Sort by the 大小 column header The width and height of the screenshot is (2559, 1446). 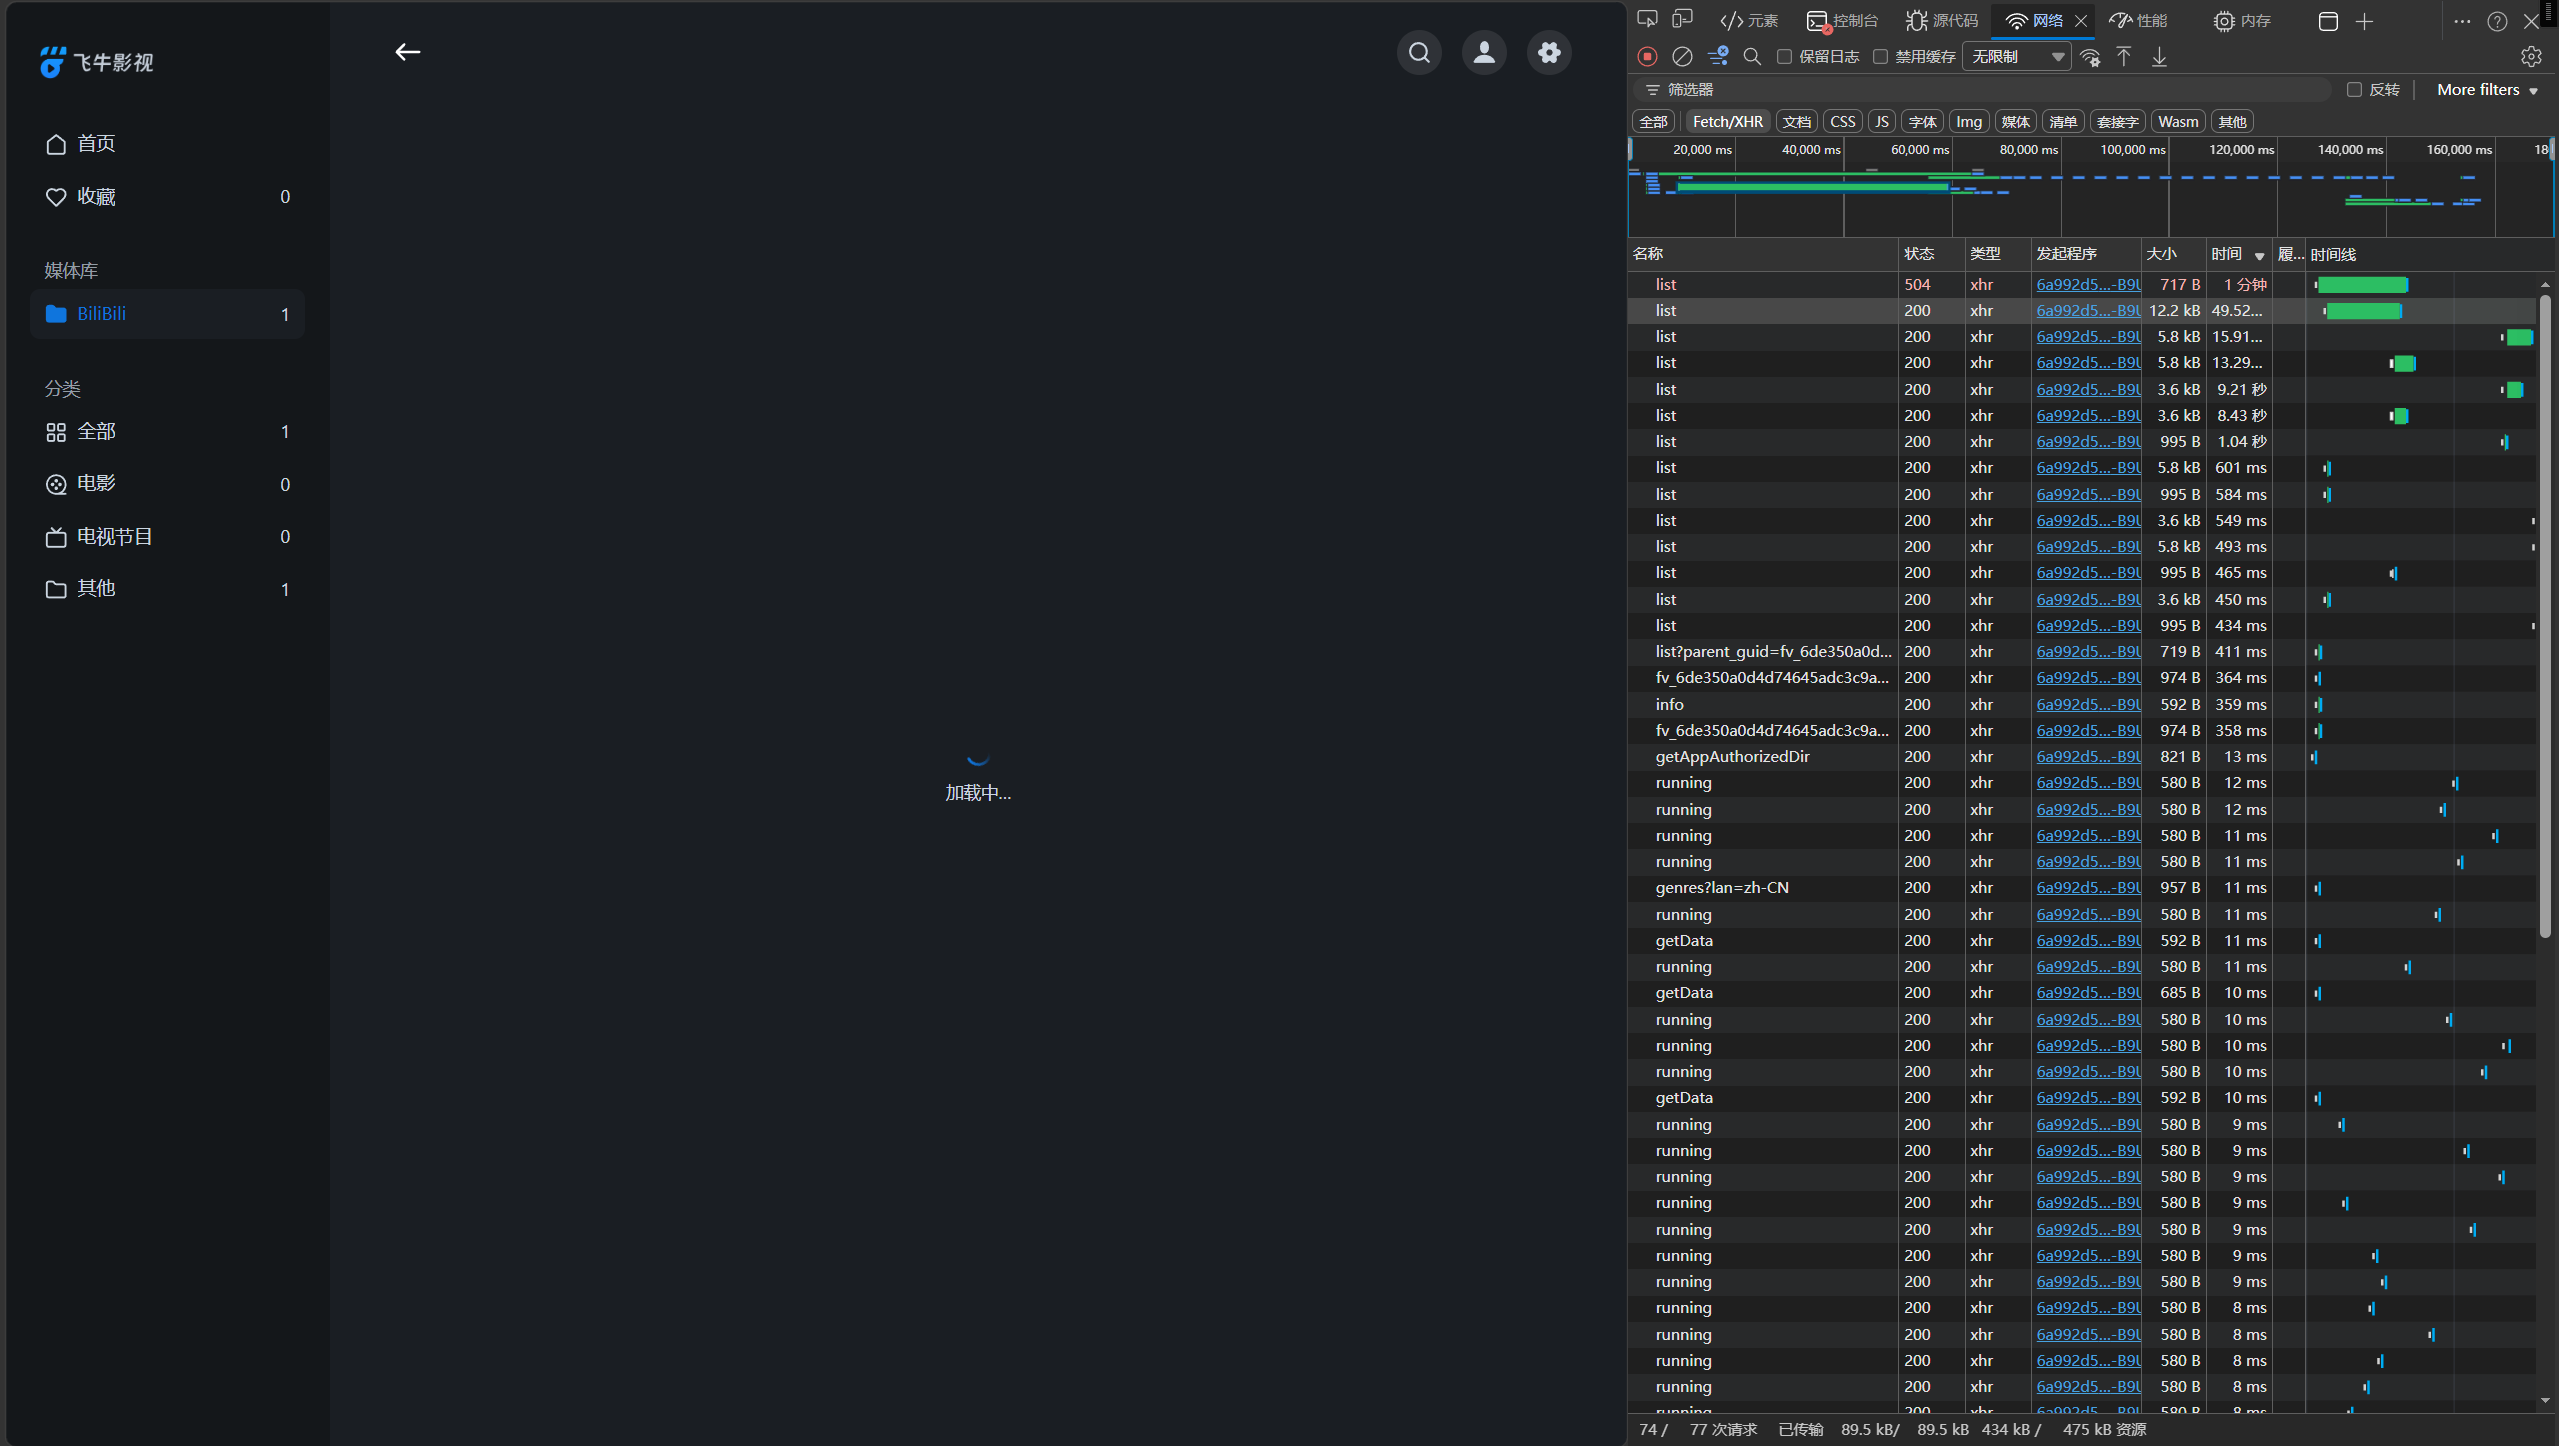point(2172,254)
